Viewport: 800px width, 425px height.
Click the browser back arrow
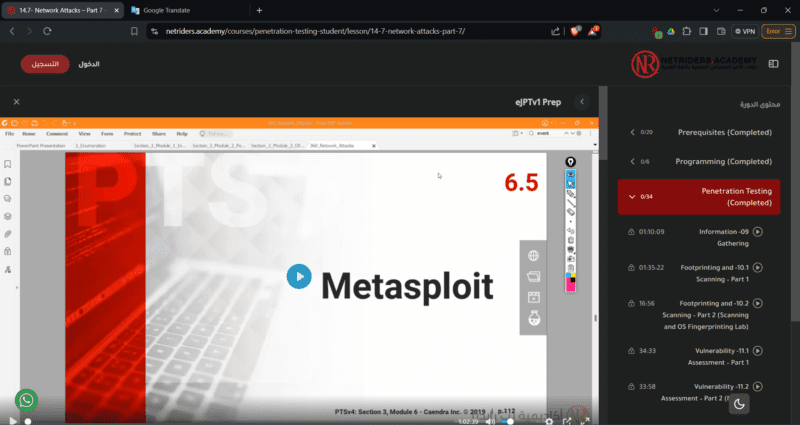[x=12, y=31]
